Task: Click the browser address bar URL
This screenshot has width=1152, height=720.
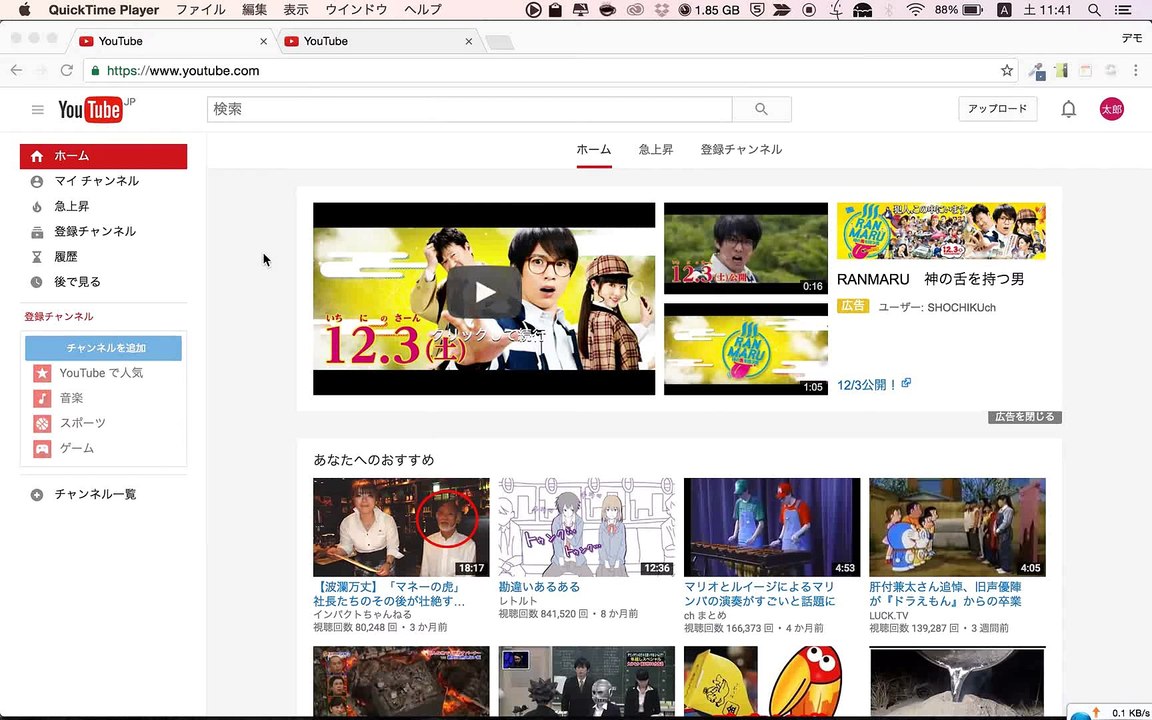Action: [183, 71]
